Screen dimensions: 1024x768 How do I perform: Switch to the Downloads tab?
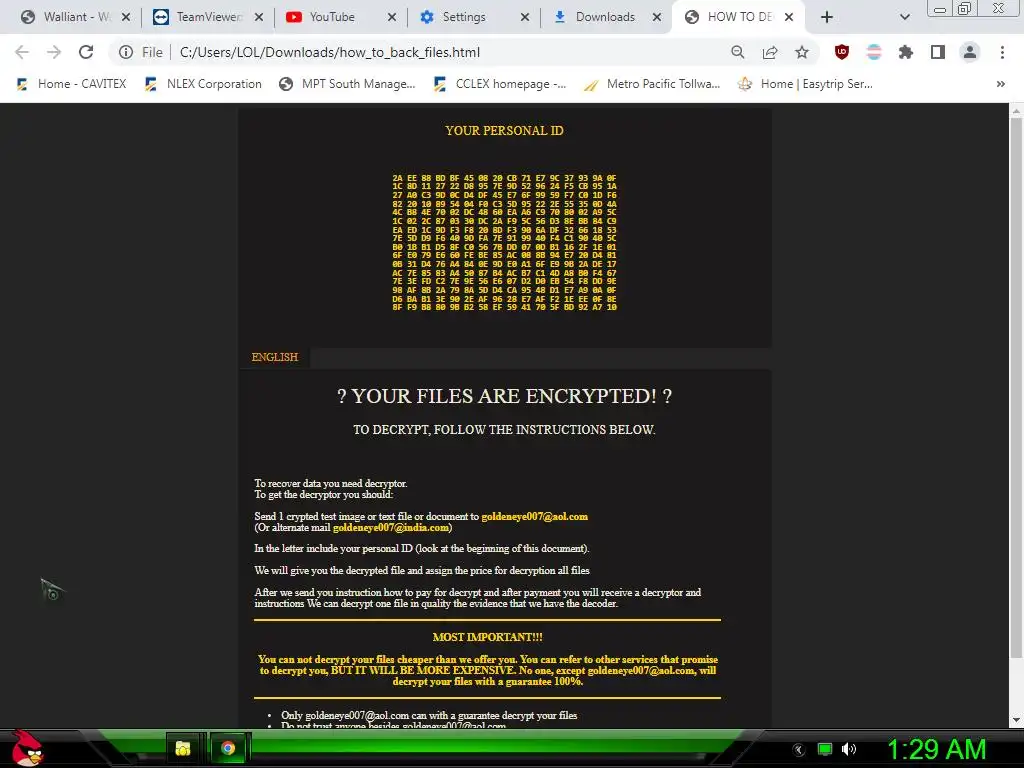pos(604,17)
